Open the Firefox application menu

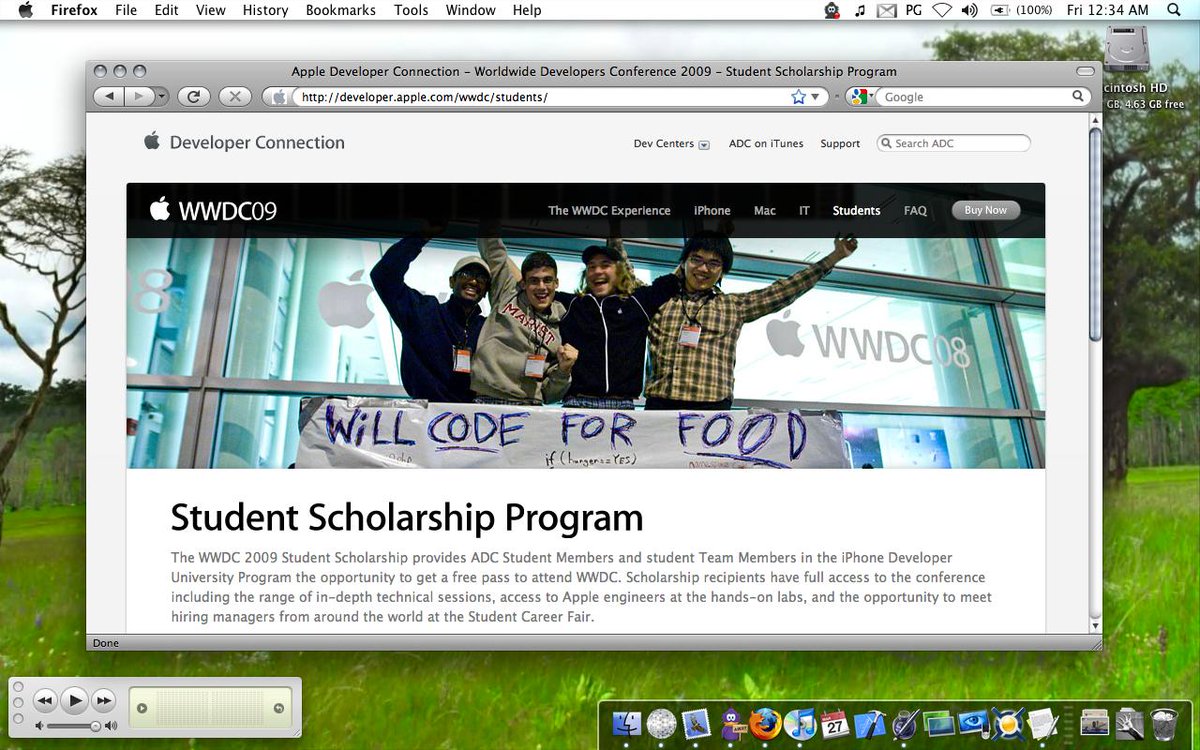click(74, 10)
